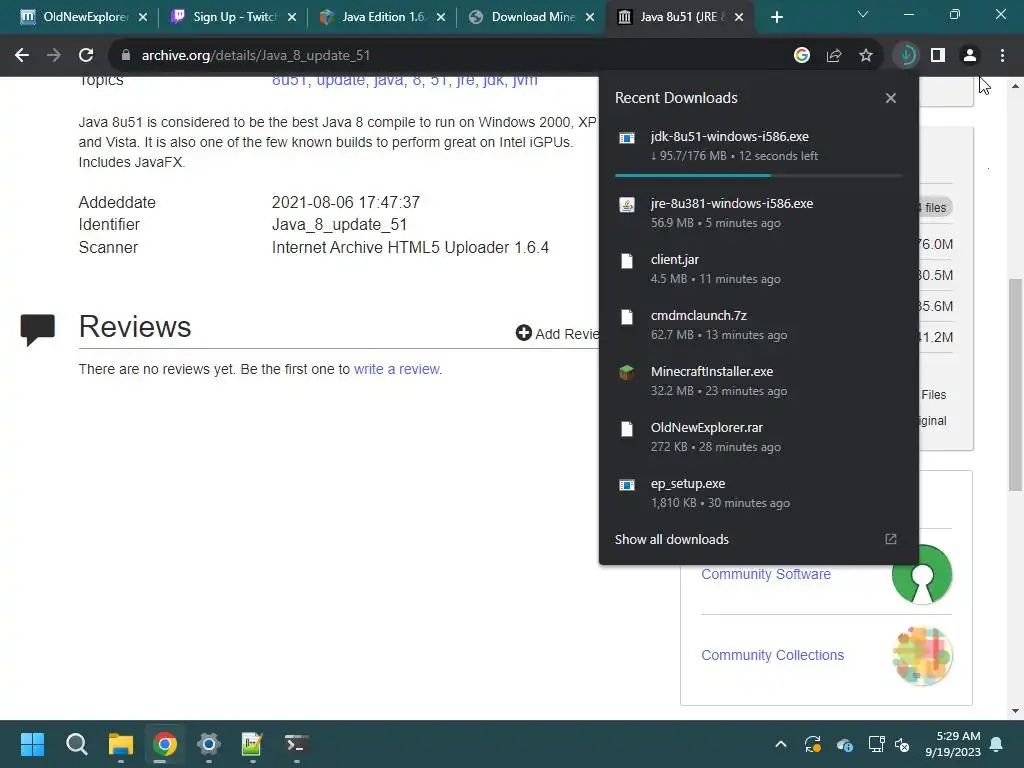Viewport: 1024px width, 768px height.
Task: Share this page via share icon
Action: pyautogui.click(x=833, y=56)
